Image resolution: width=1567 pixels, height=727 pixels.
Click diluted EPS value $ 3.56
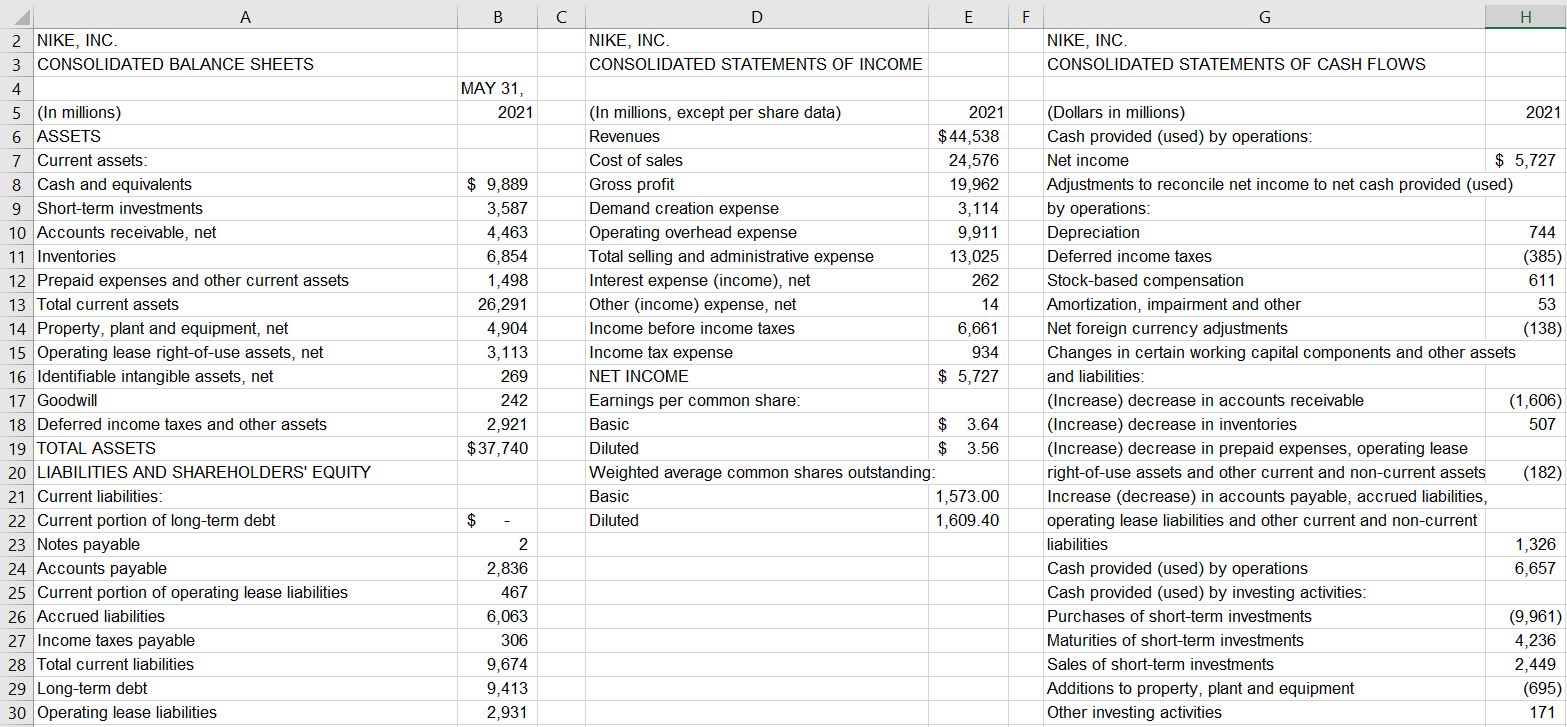coord(968,448)
